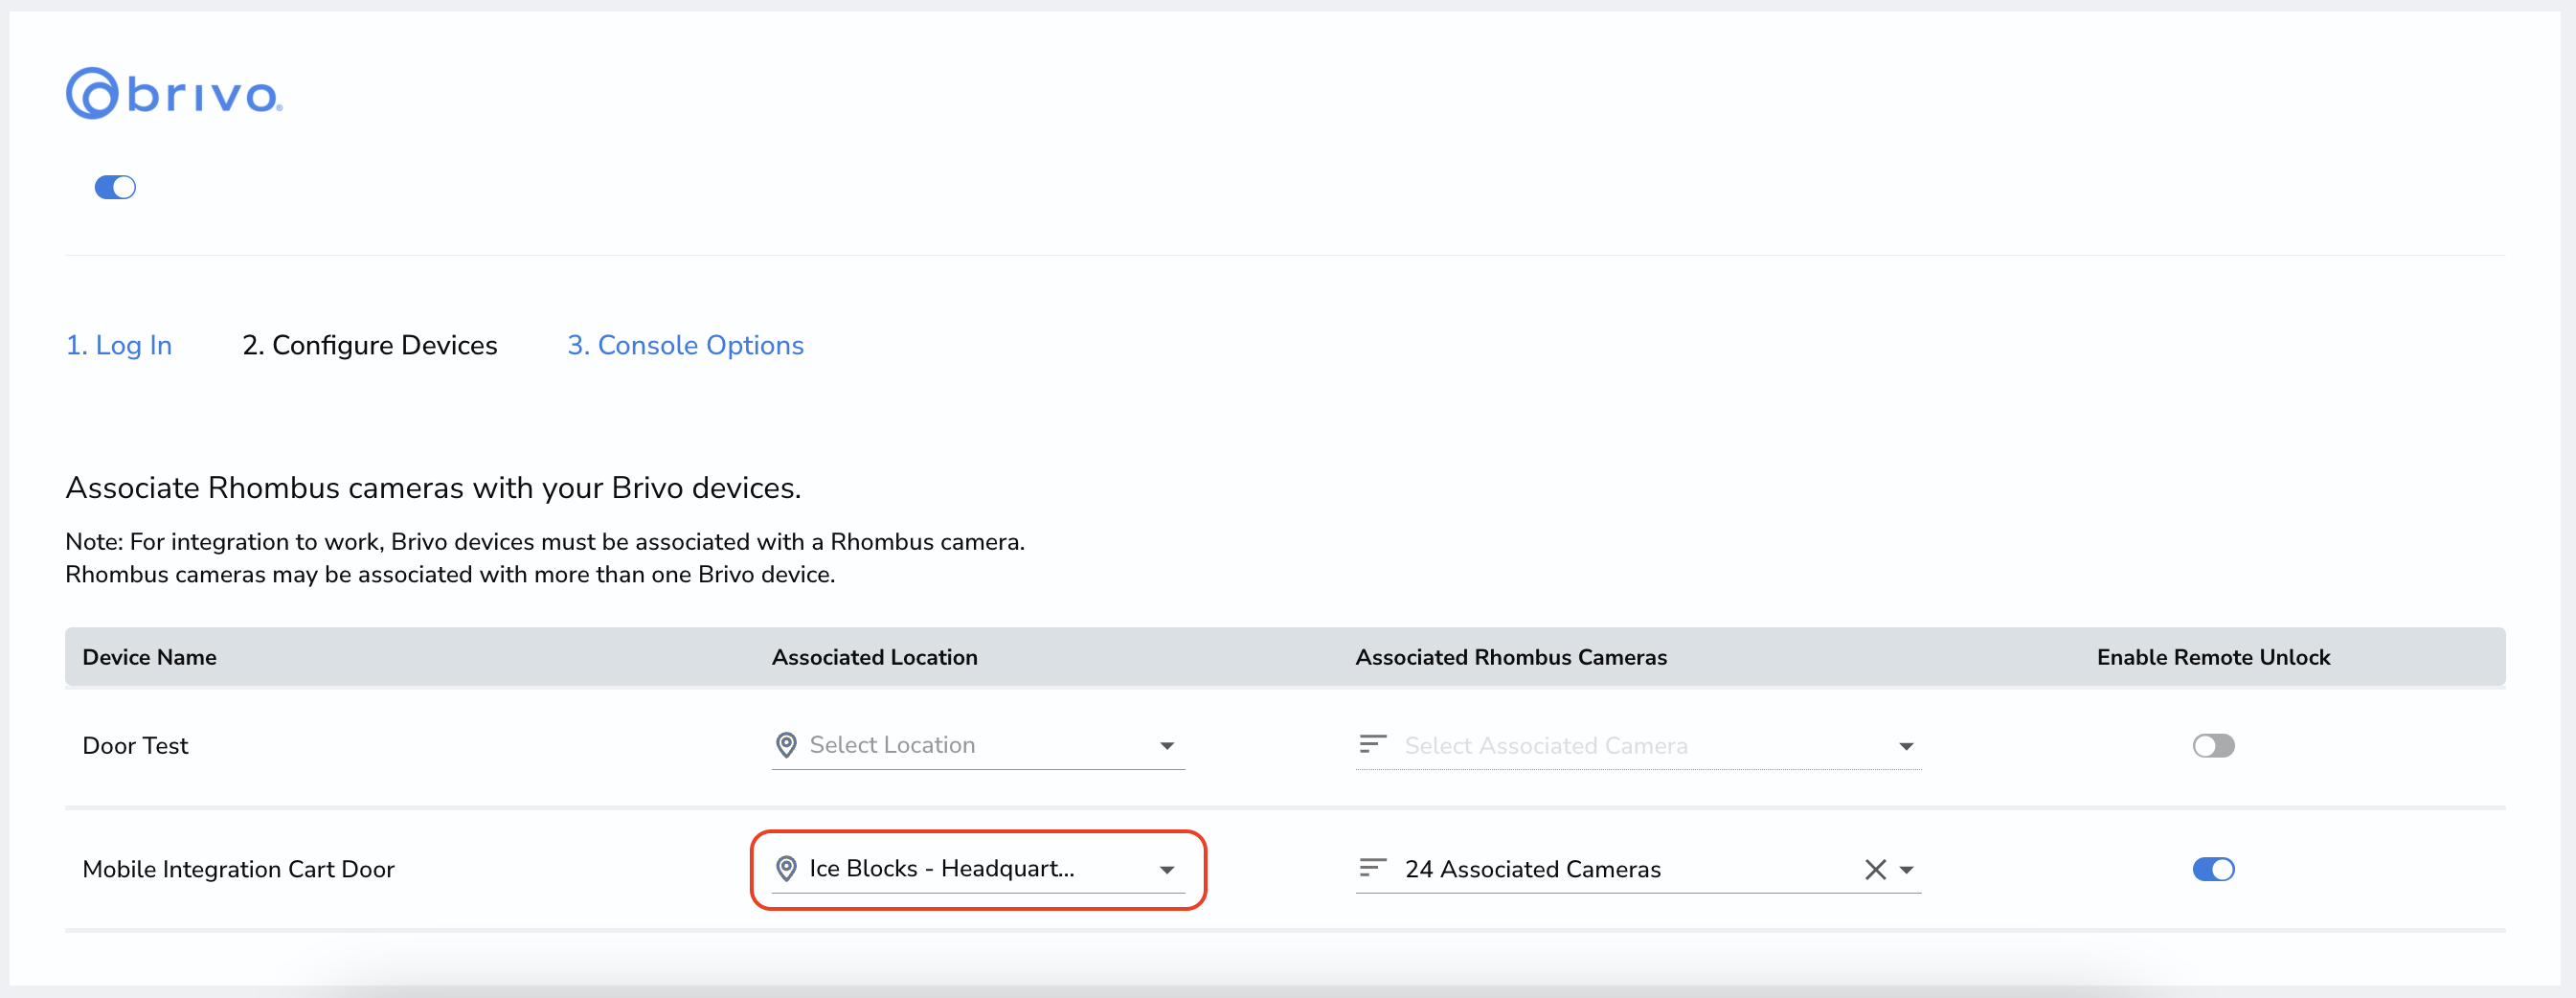Click the camera list icon for Door Test
The height and width of the screenshot is (998, 2576).
tap(1372, 744)
